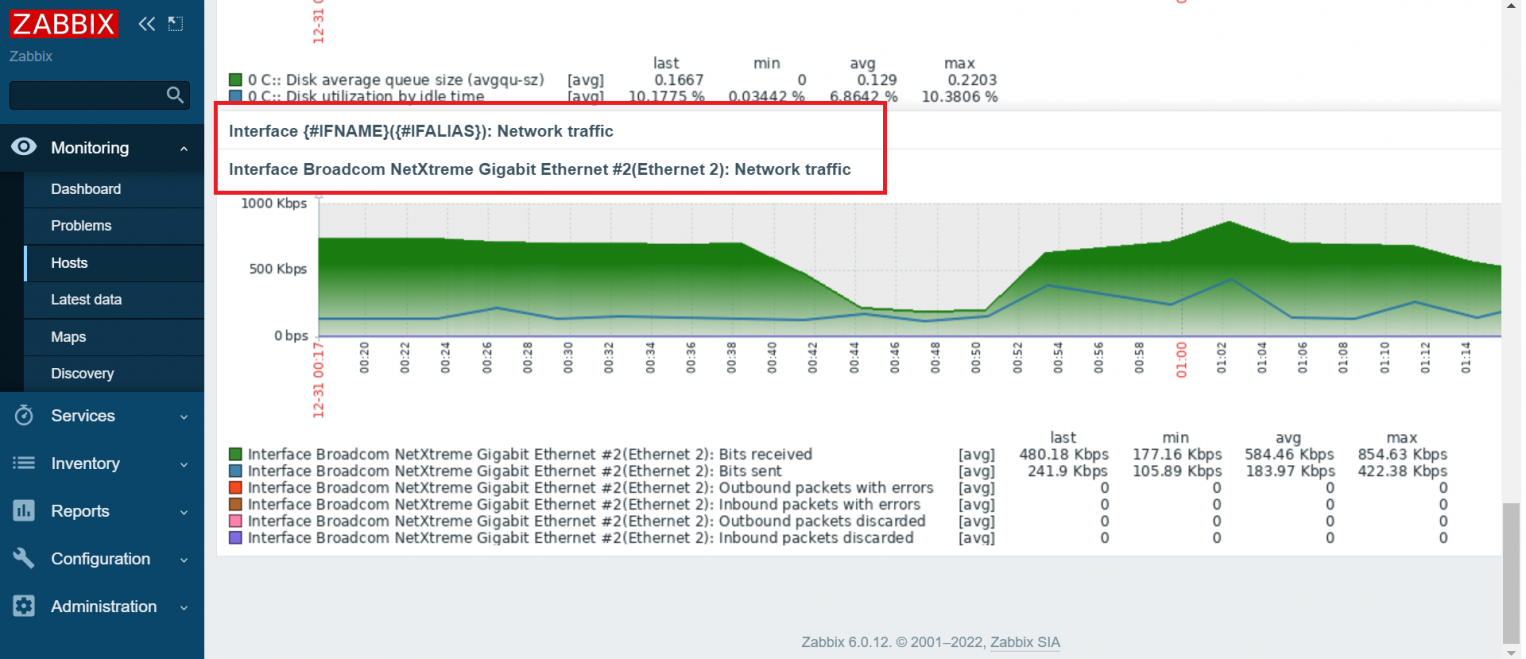
Task: Click the network traffic graph area
Action: click(x=910, y=270)
